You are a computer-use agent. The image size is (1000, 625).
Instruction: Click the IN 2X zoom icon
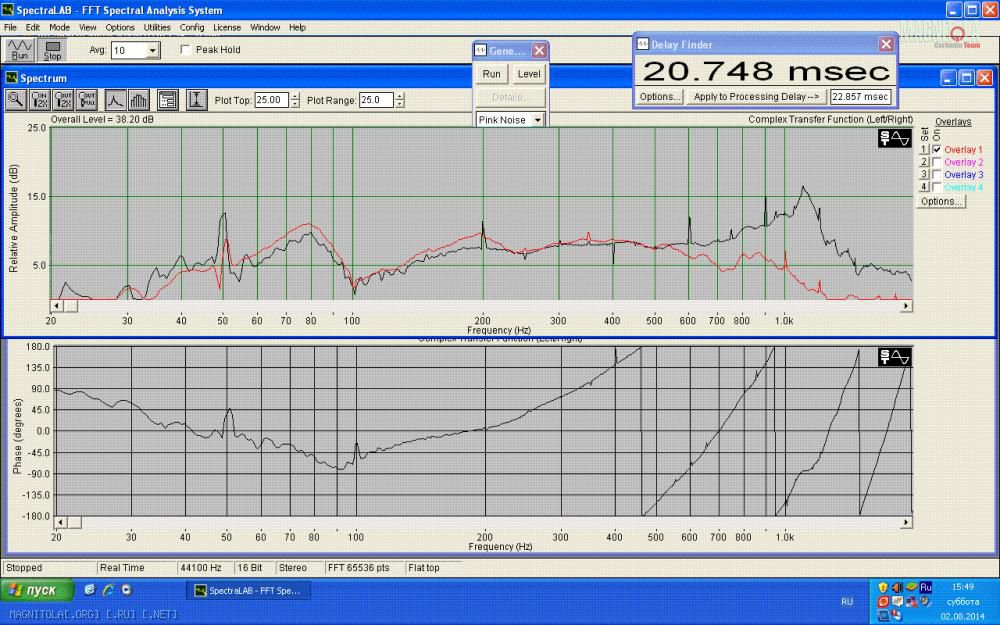pos(40,100)
